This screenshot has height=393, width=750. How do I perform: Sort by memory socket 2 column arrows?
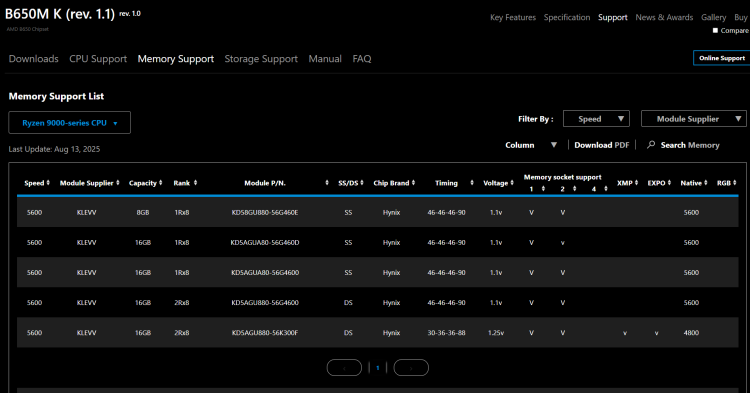click(x=574, y=189)
